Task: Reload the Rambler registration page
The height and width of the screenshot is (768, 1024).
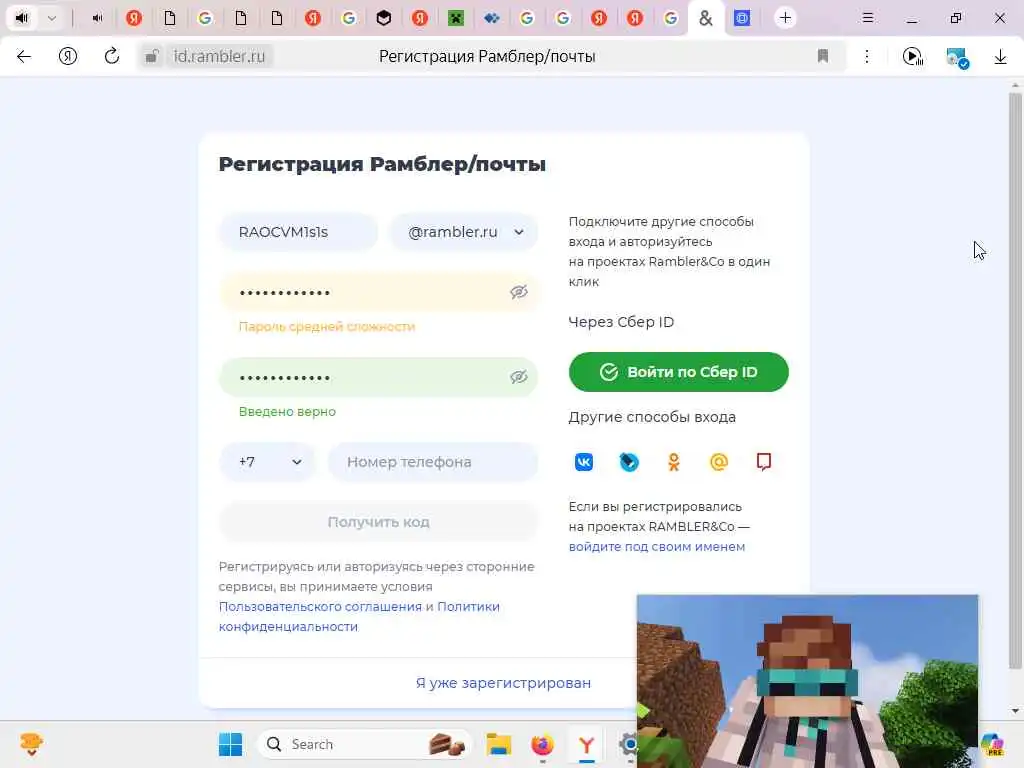Action: tap(112, 56)
